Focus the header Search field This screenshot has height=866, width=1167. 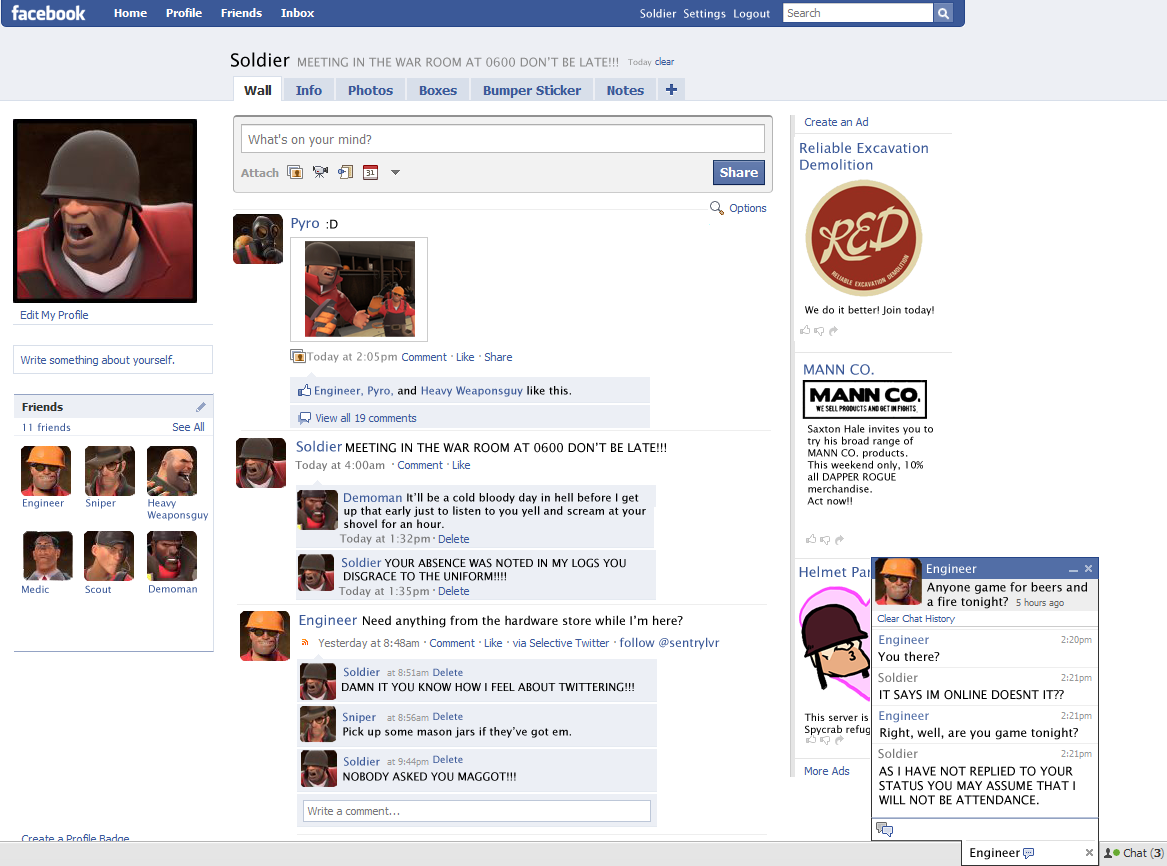(857, 13)
